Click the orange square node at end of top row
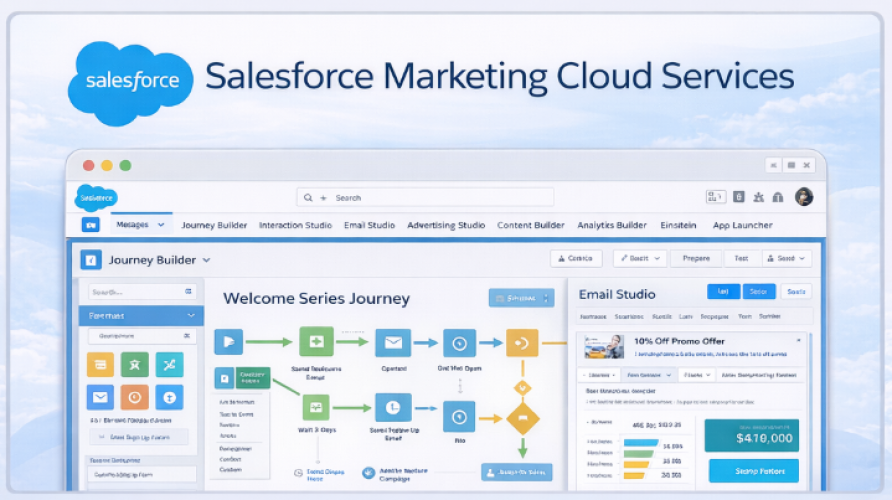Viewport: 892px width, 500px height. [x=522, y=342]
